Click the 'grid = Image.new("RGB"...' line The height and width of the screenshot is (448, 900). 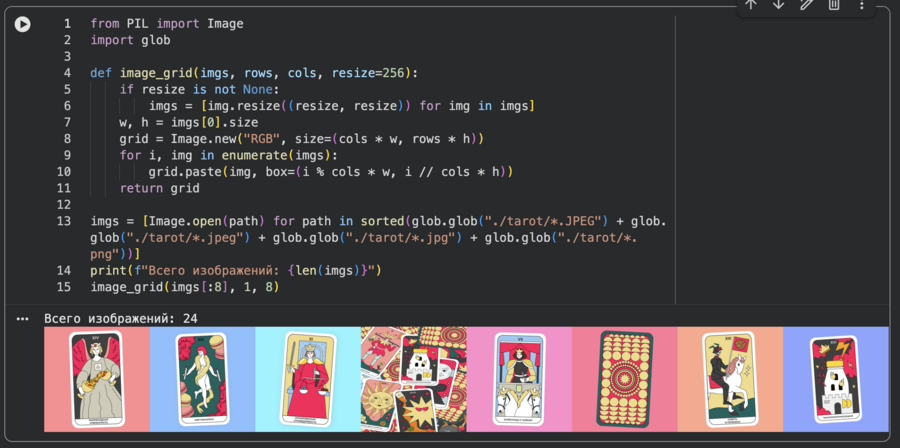302,139
